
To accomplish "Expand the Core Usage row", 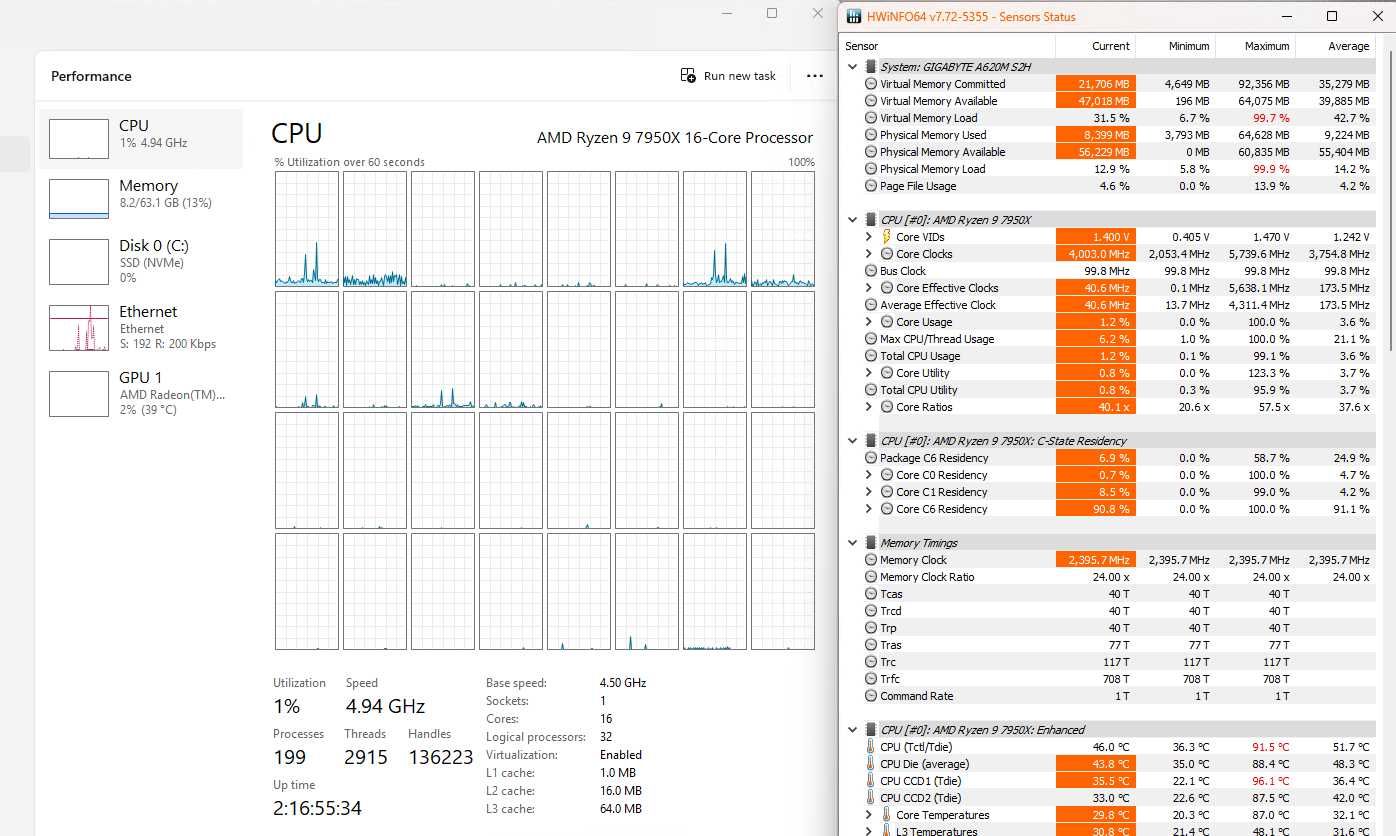I will [869, 322].
